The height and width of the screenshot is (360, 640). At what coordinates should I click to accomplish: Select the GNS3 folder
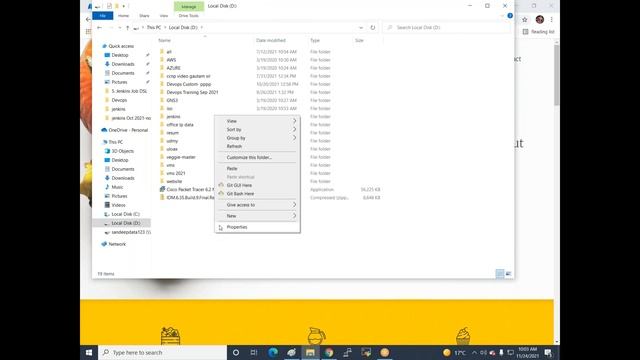tap(172, 100)
